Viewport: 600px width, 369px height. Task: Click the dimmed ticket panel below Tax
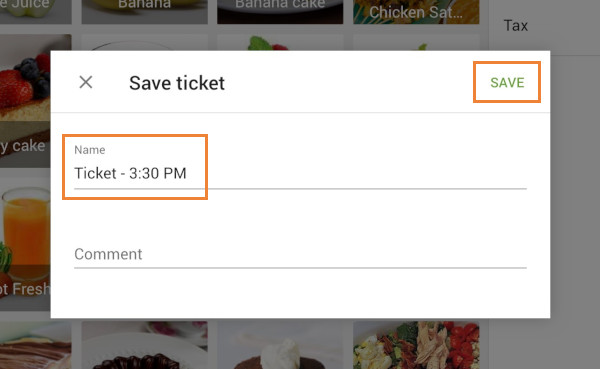pos(575,212)
